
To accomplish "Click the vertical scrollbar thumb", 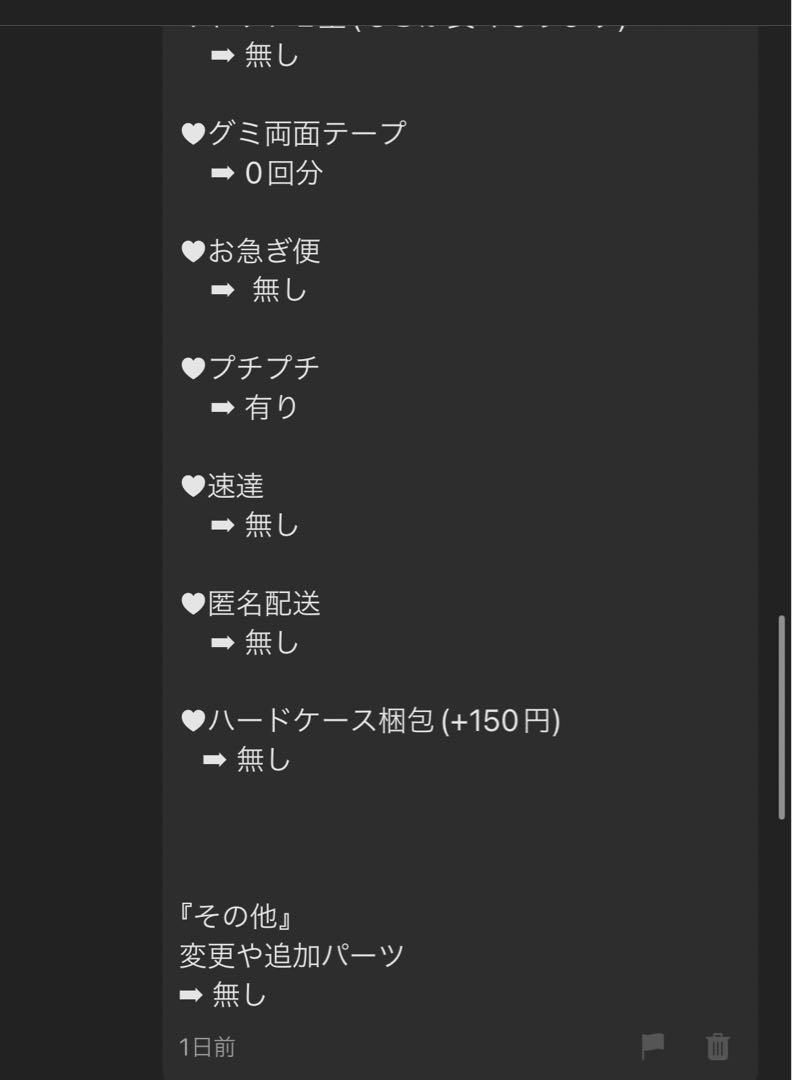I will (782, 717).
